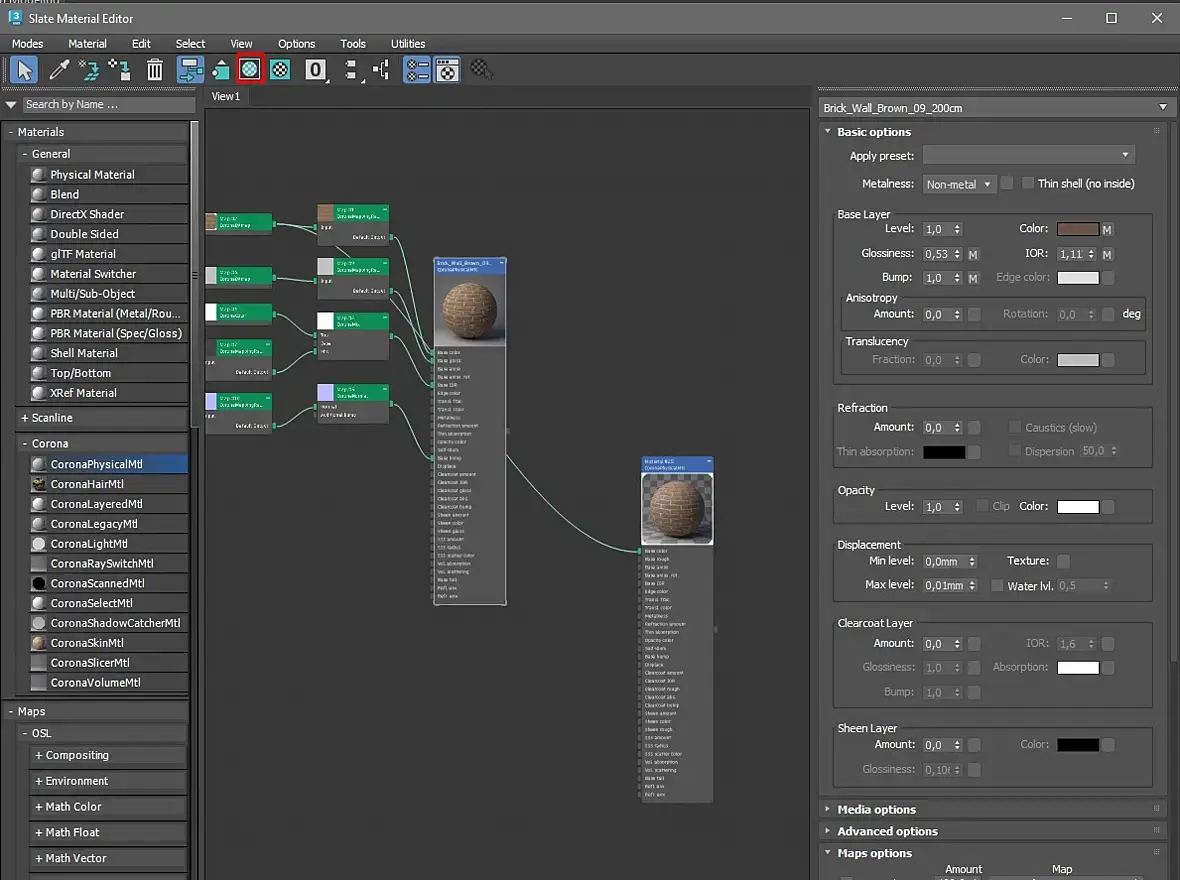Enable the Water lvl. checkbox
The height and width of the screenshot is (880, 1180).
pyautogui.click(x=997, y=586)
